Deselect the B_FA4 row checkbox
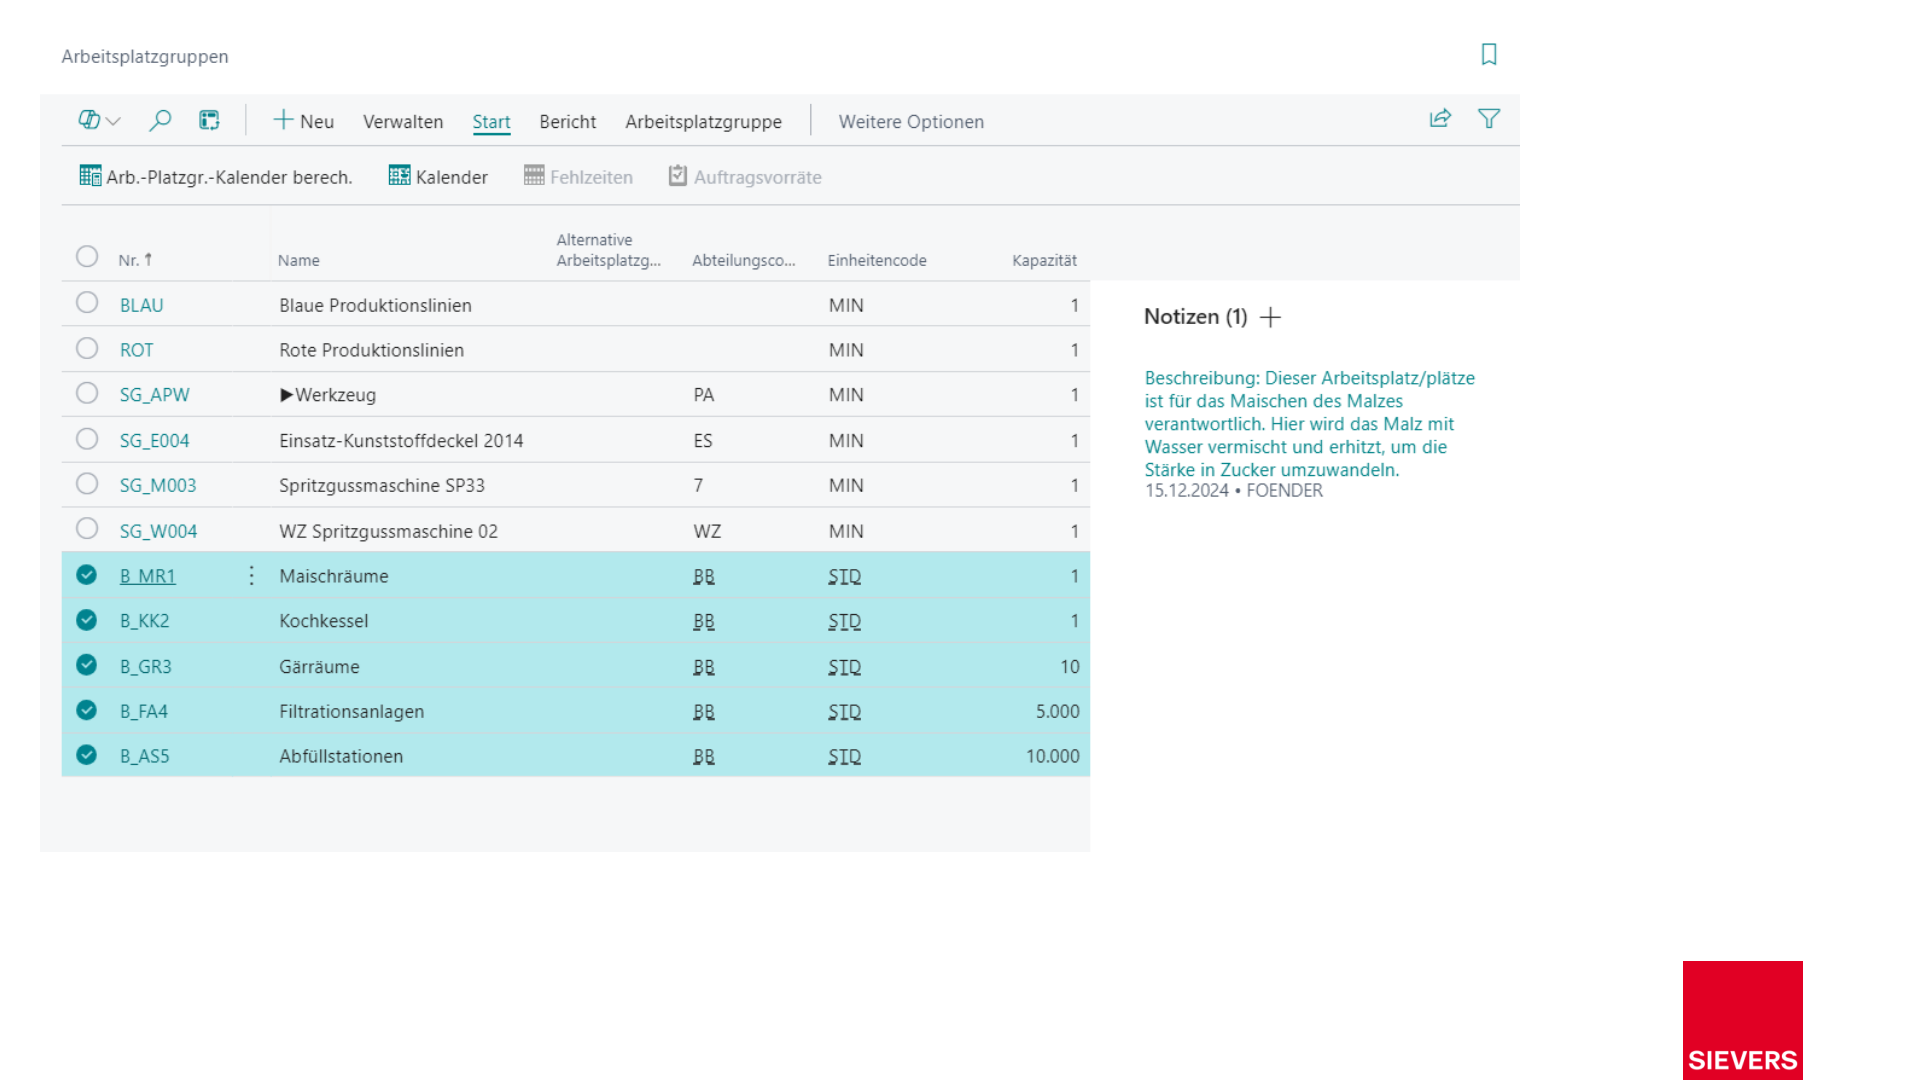 [x=87, y=710]
